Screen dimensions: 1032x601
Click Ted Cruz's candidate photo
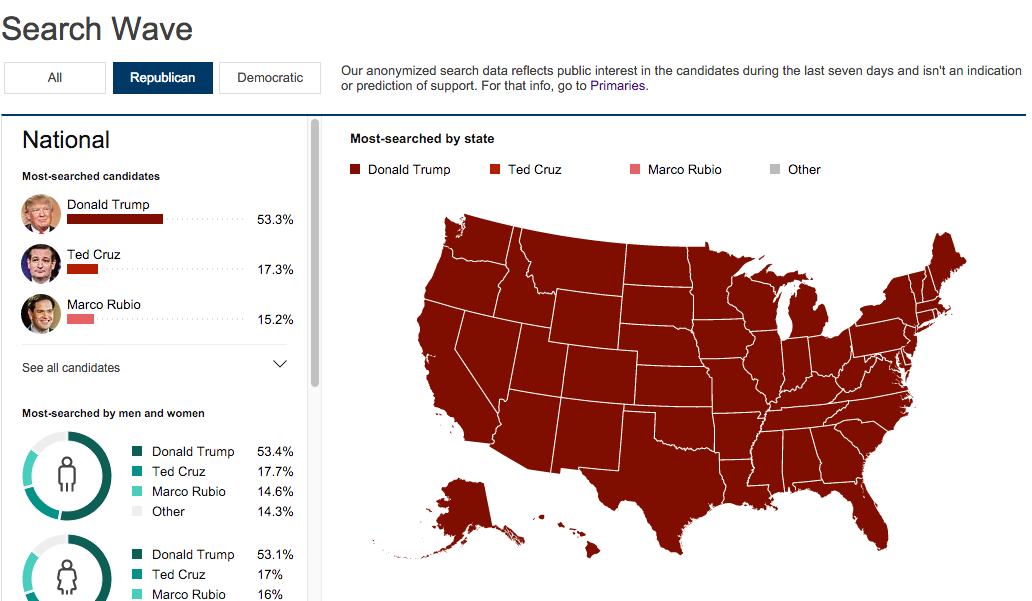(x=41, y=263)
